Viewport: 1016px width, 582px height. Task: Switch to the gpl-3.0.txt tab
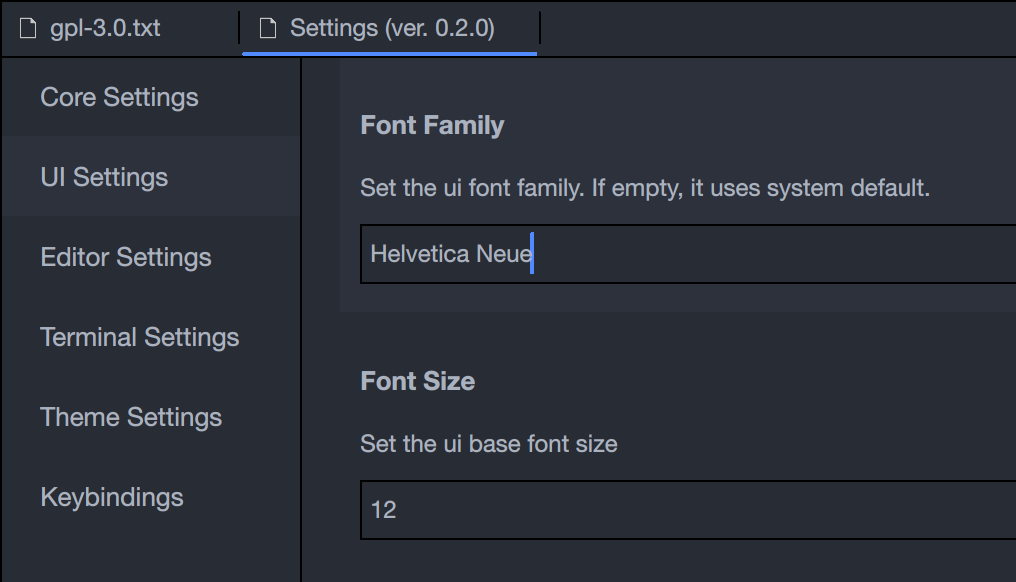(93, 28)
